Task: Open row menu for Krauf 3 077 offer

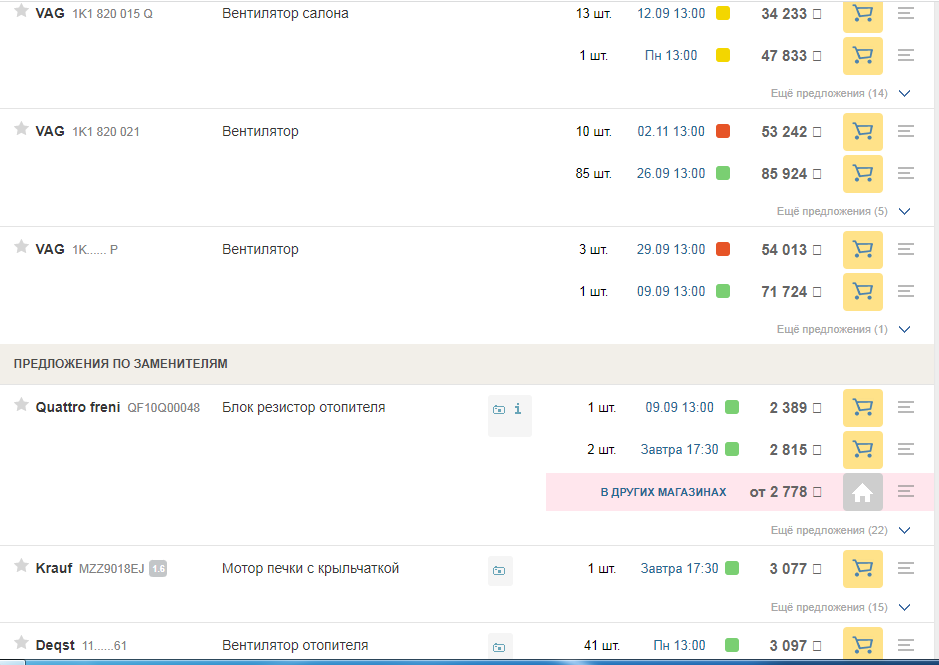Action: point(906,569)
